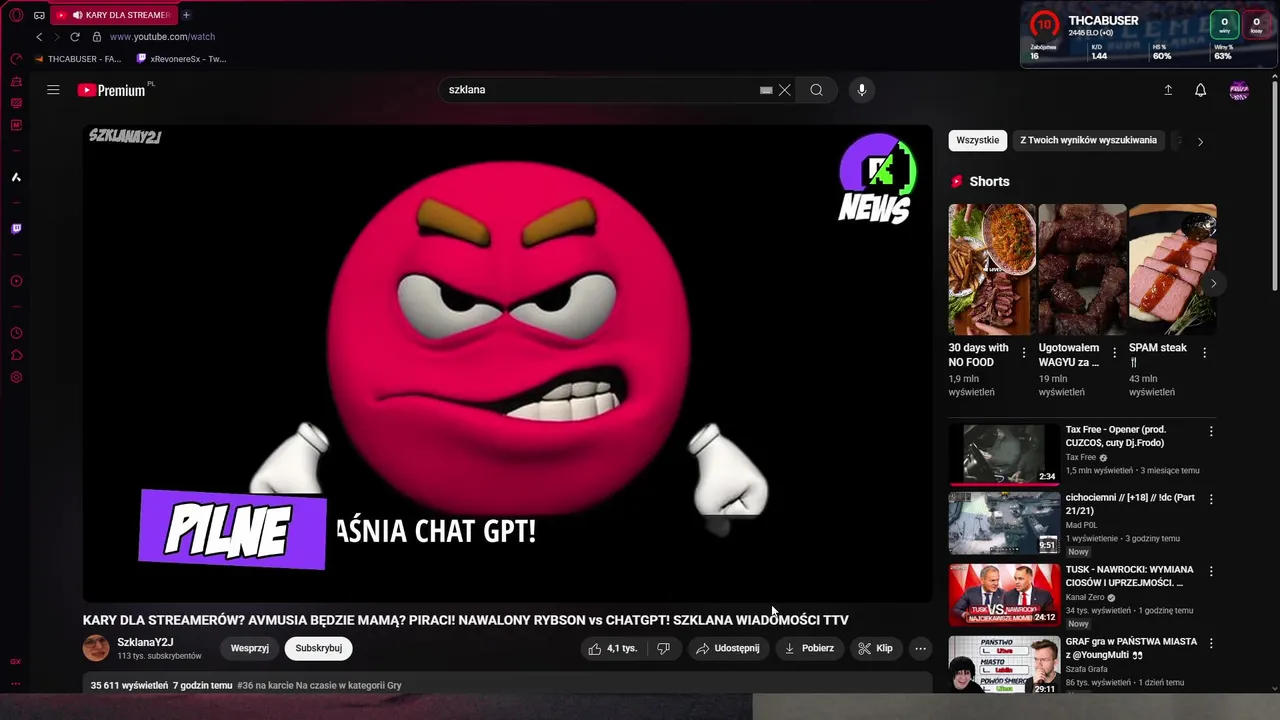This screenshot has height=720, width=1280.
Task: Open SzklanaY2J channel name
Action: tap(145, 642)
